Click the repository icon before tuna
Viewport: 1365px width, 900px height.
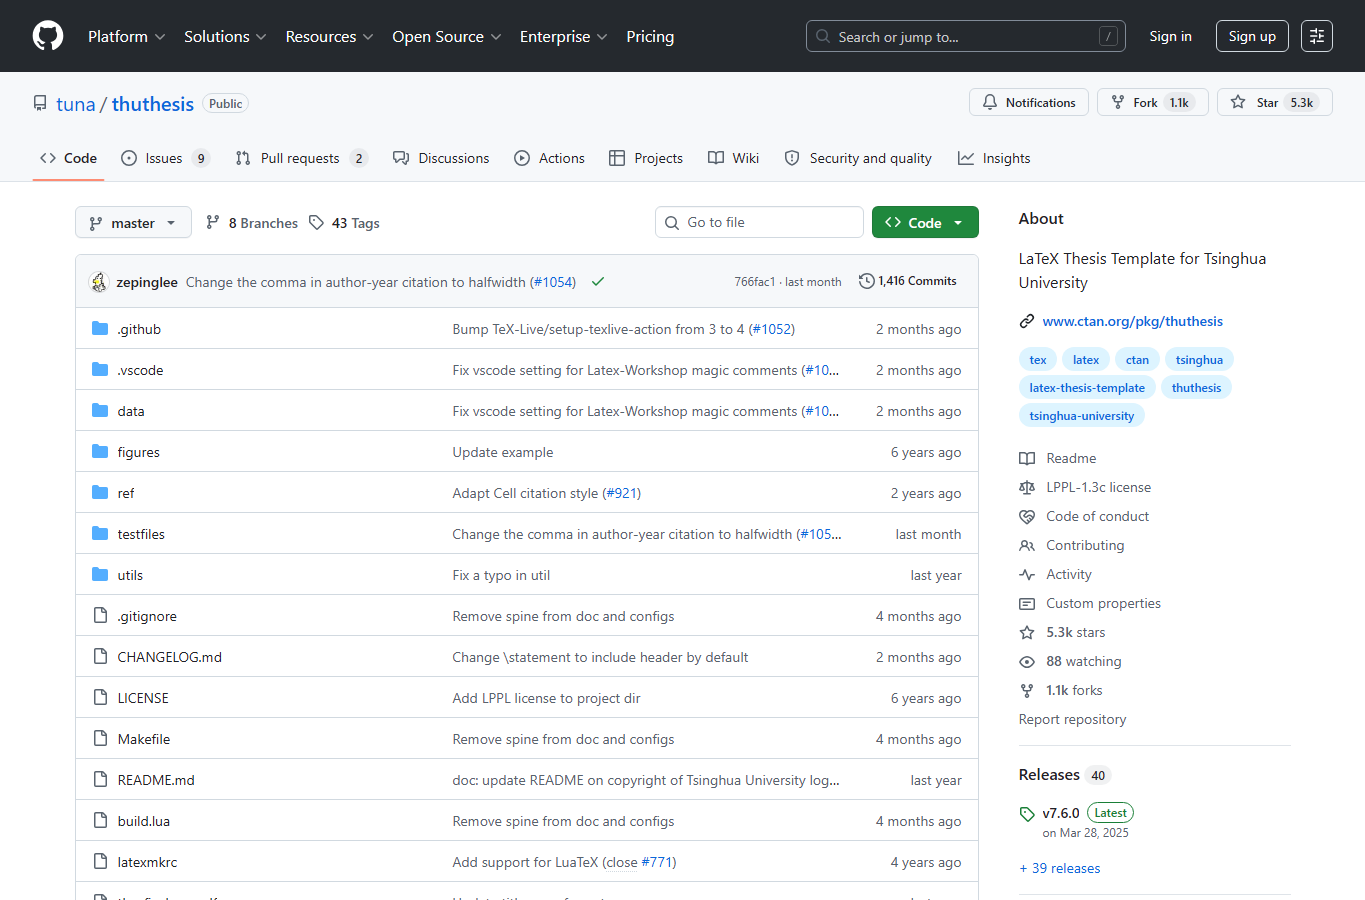pos(40,104)
